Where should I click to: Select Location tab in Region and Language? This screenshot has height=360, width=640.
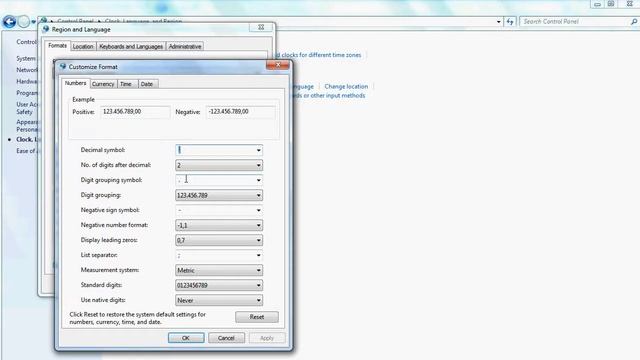[83, 47]
